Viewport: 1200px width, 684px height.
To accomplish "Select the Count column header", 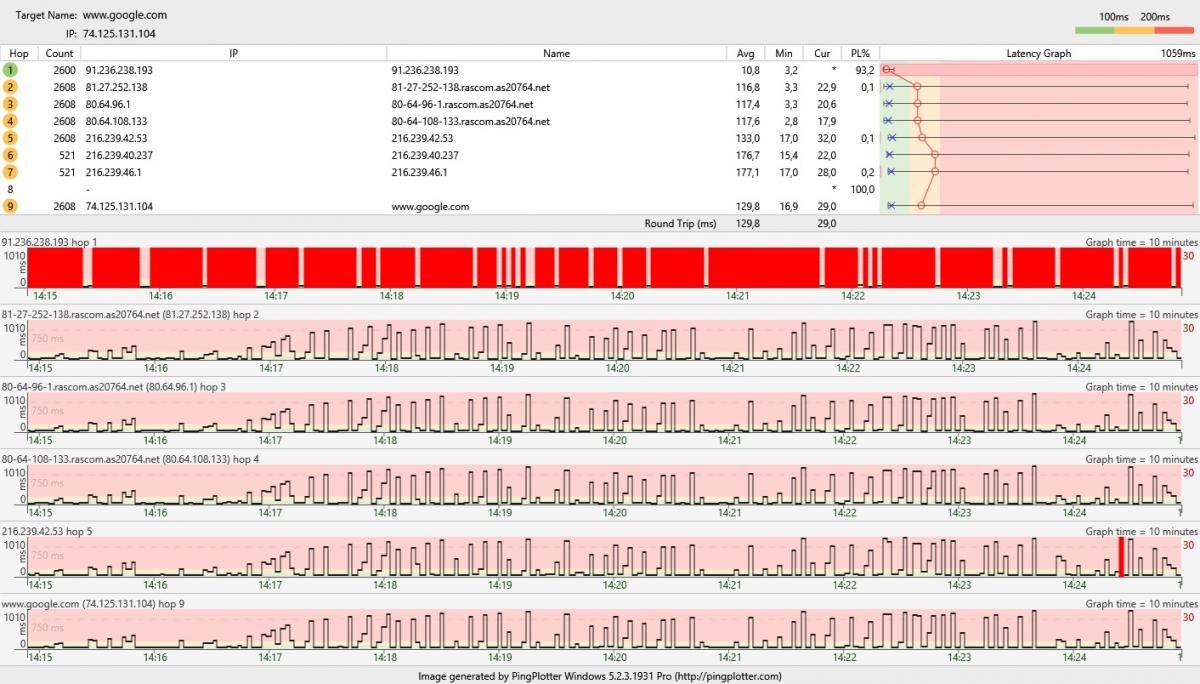I will (60, 53).
